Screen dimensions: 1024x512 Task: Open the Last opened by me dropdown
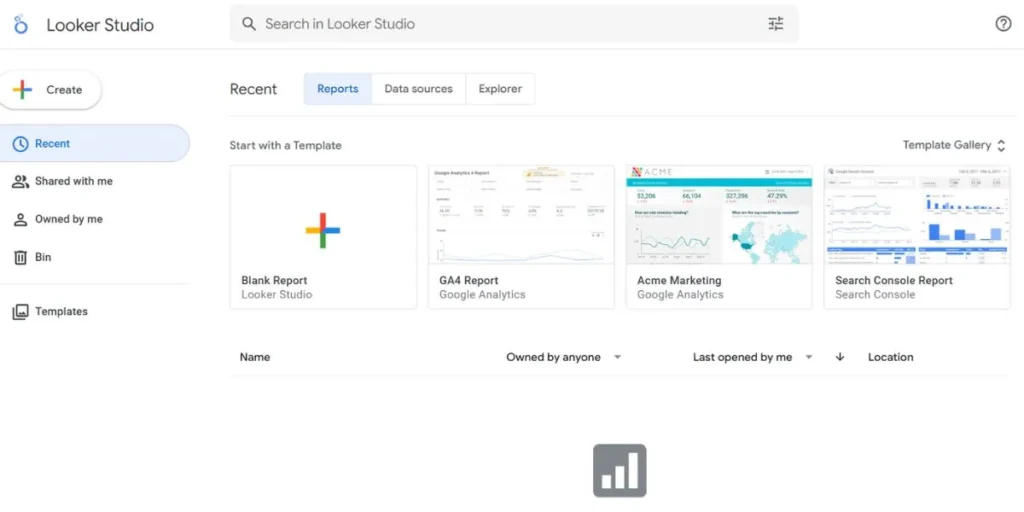point(752,357)
